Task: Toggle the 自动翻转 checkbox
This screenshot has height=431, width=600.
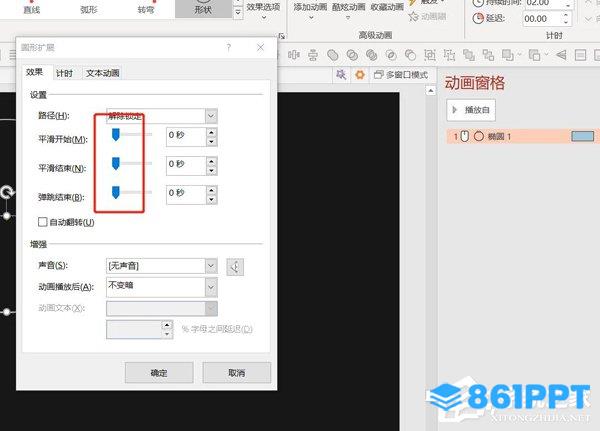Action: tap(42, 222)
